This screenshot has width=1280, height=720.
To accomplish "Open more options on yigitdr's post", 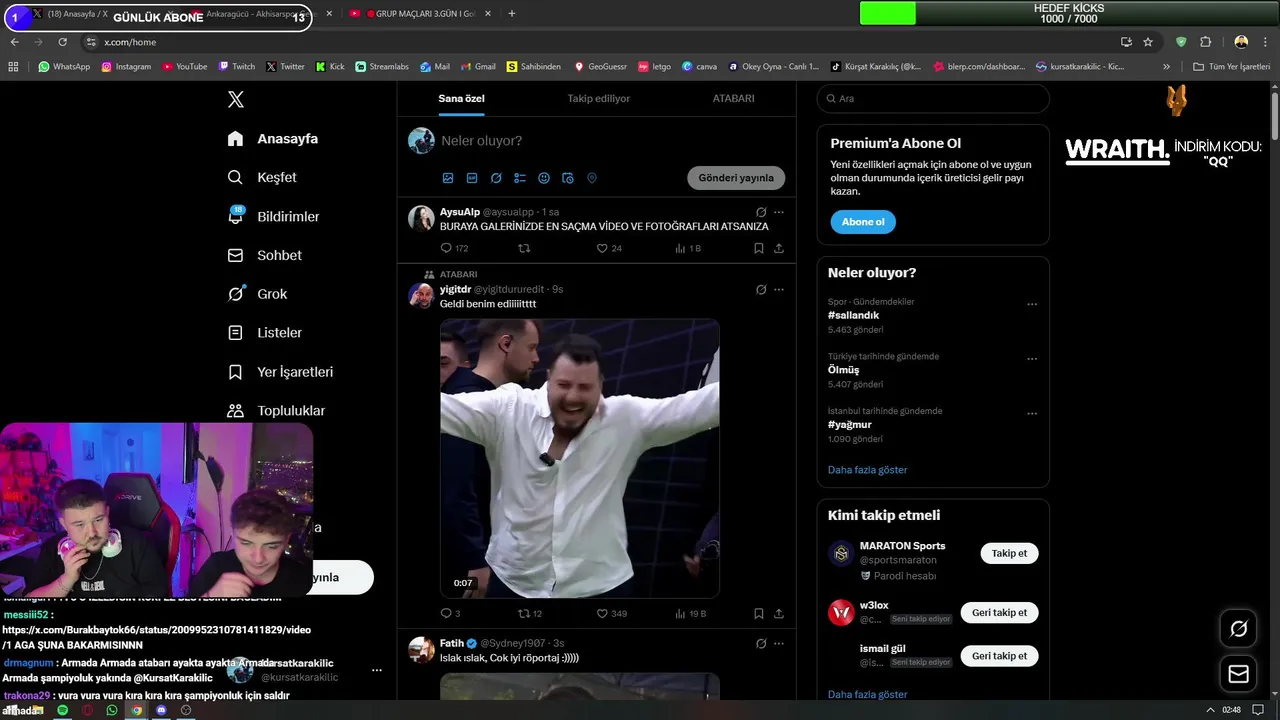I will (x=779, y=289).
